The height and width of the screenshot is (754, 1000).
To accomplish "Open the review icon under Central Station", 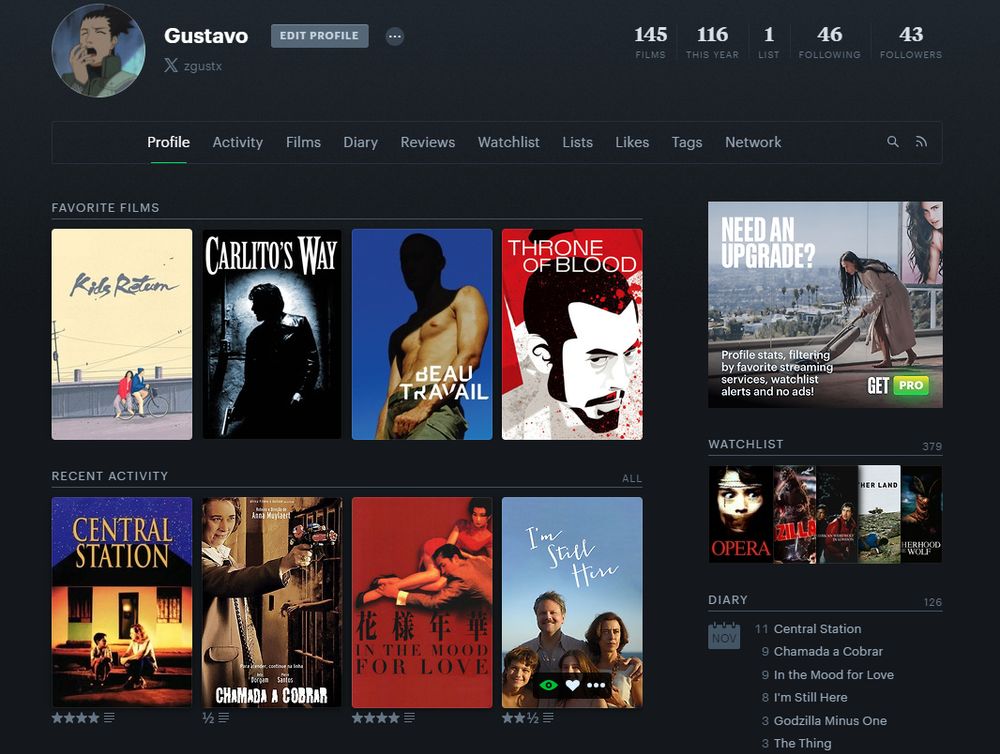I will pos(109,718).
